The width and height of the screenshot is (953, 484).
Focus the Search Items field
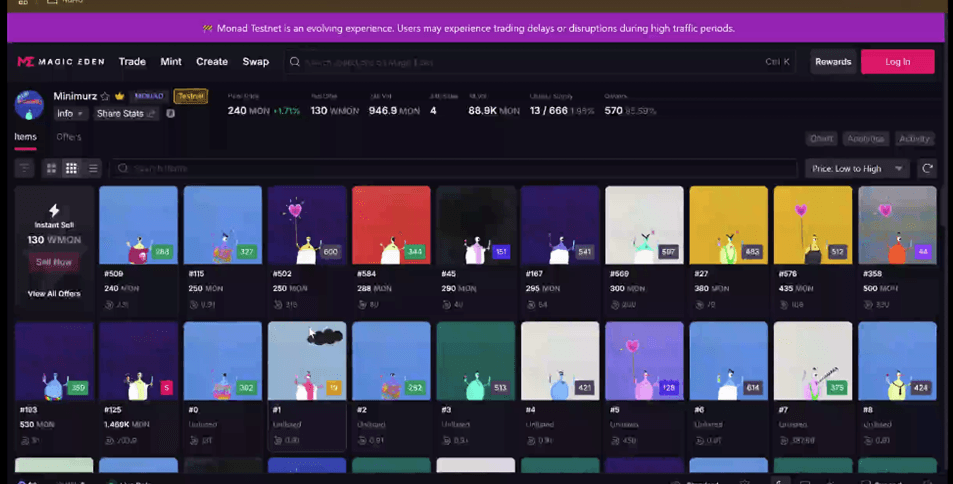(x=454, y=168)
